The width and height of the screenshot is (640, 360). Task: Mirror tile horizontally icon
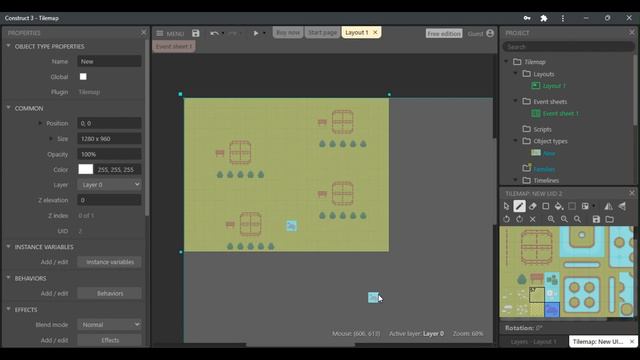tap(608, 206)
